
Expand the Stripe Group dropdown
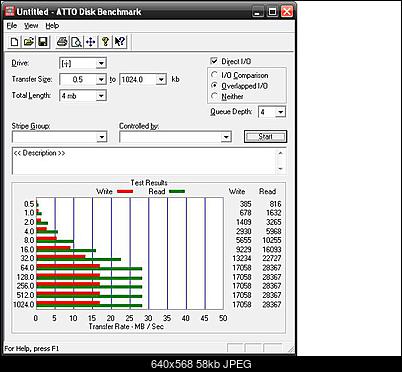point(102,137)
